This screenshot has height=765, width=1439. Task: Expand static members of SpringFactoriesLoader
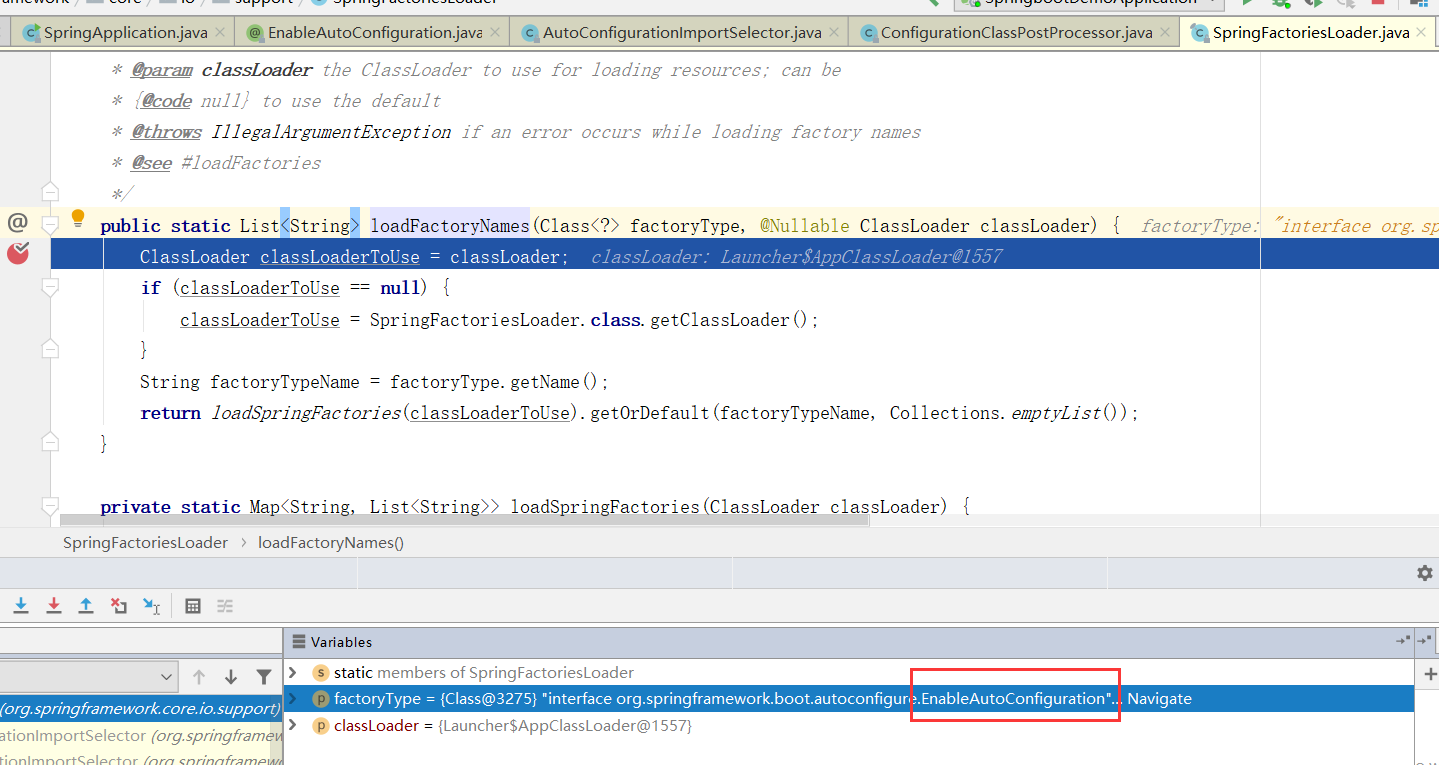[294, 673]
